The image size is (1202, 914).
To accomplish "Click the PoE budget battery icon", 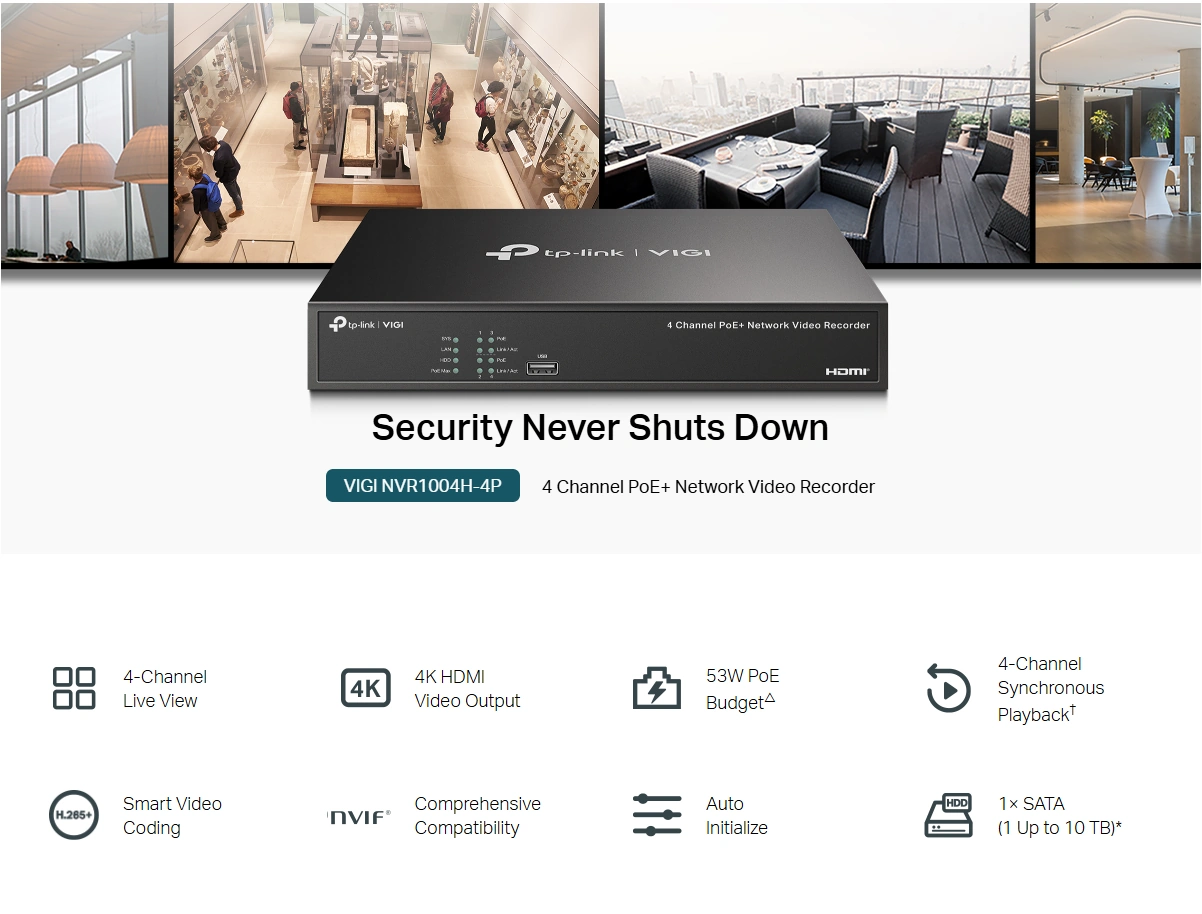I will 656,688.
